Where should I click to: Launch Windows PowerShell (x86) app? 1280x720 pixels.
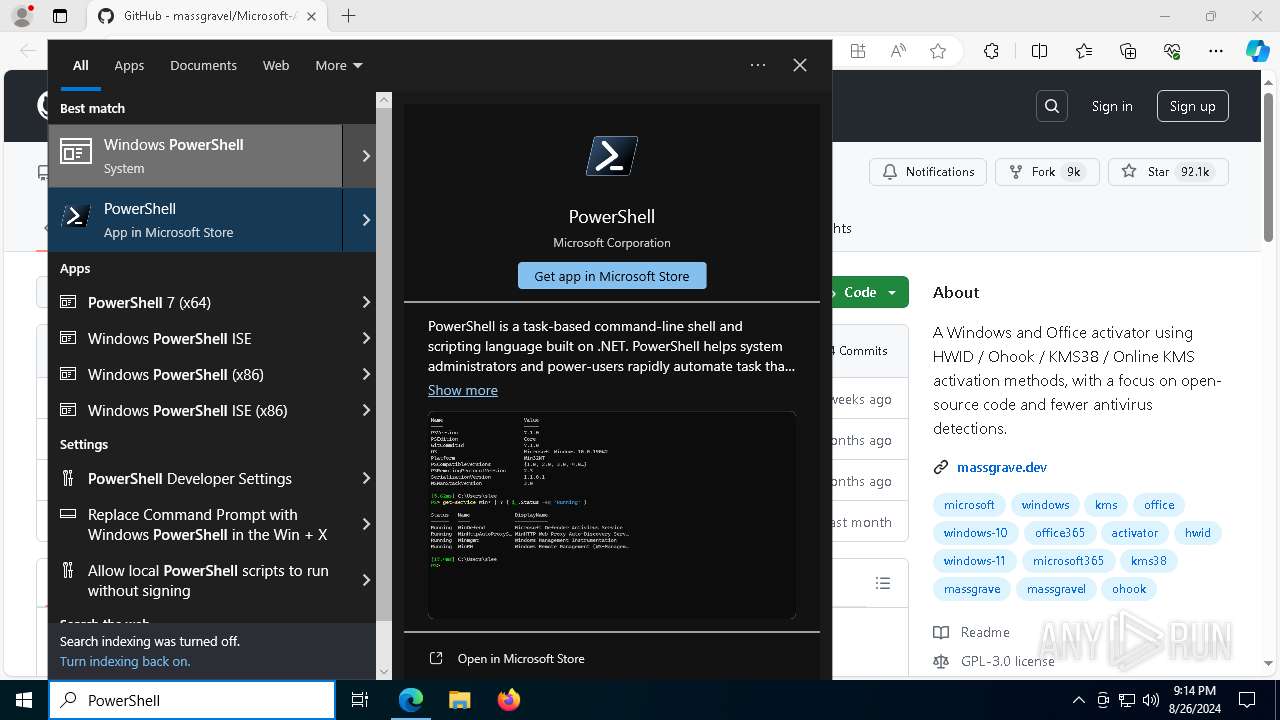[202, 374]
